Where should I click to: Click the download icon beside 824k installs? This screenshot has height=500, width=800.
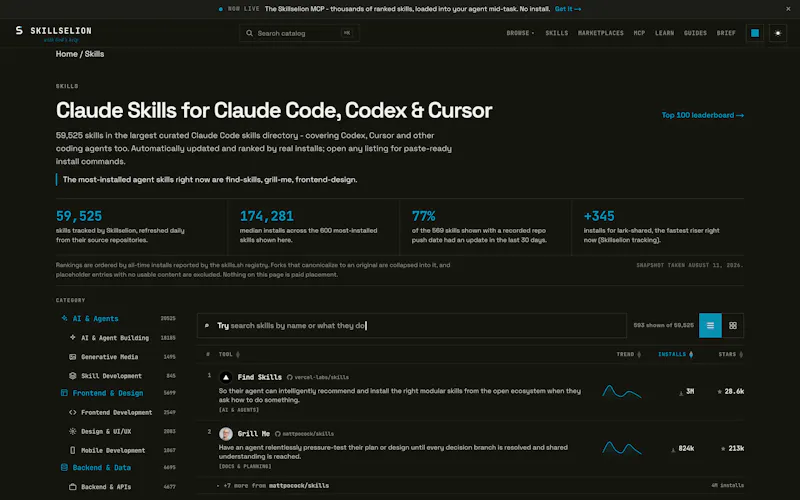point(673,449)
